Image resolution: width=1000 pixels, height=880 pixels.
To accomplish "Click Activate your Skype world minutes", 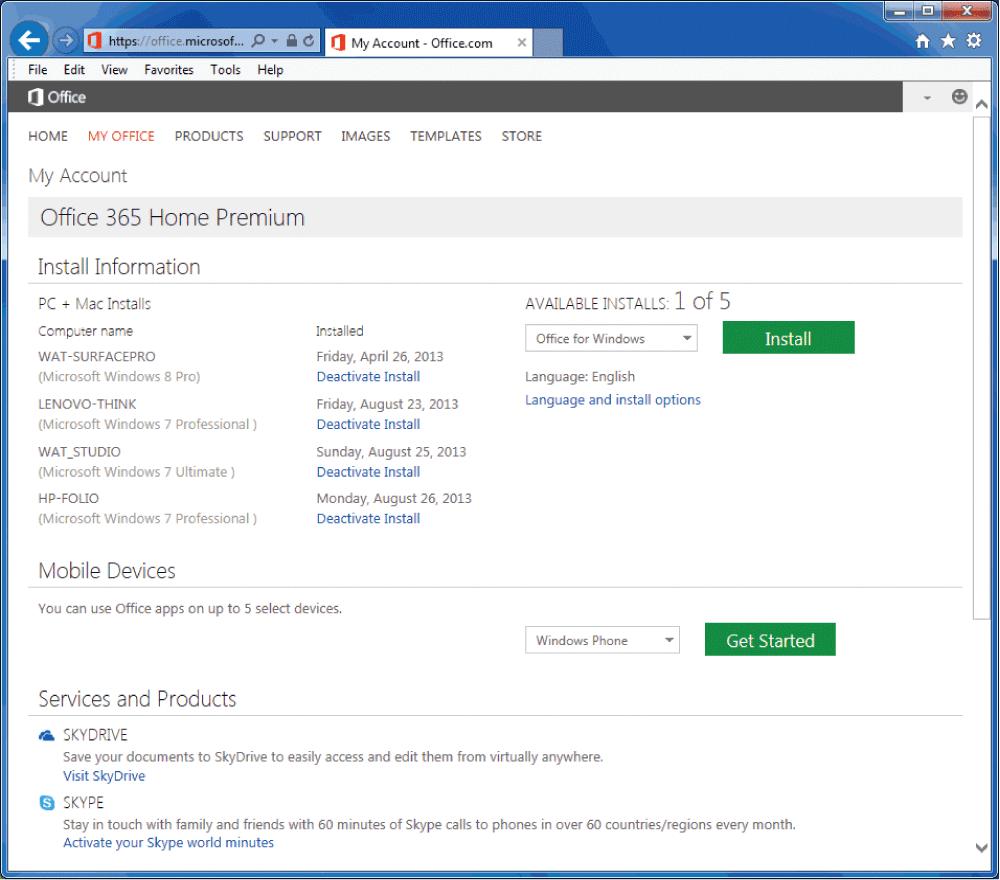I will 168,842.
